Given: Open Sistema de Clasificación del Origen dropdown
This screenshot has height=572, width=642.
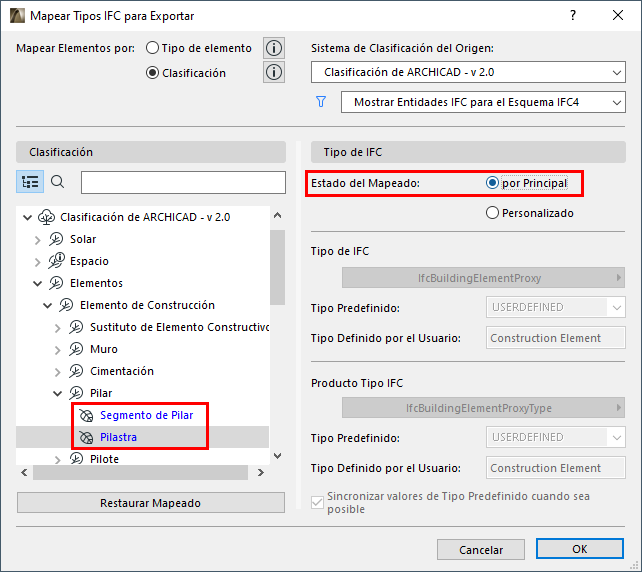Looking at the screenshot, I should 468,72.
